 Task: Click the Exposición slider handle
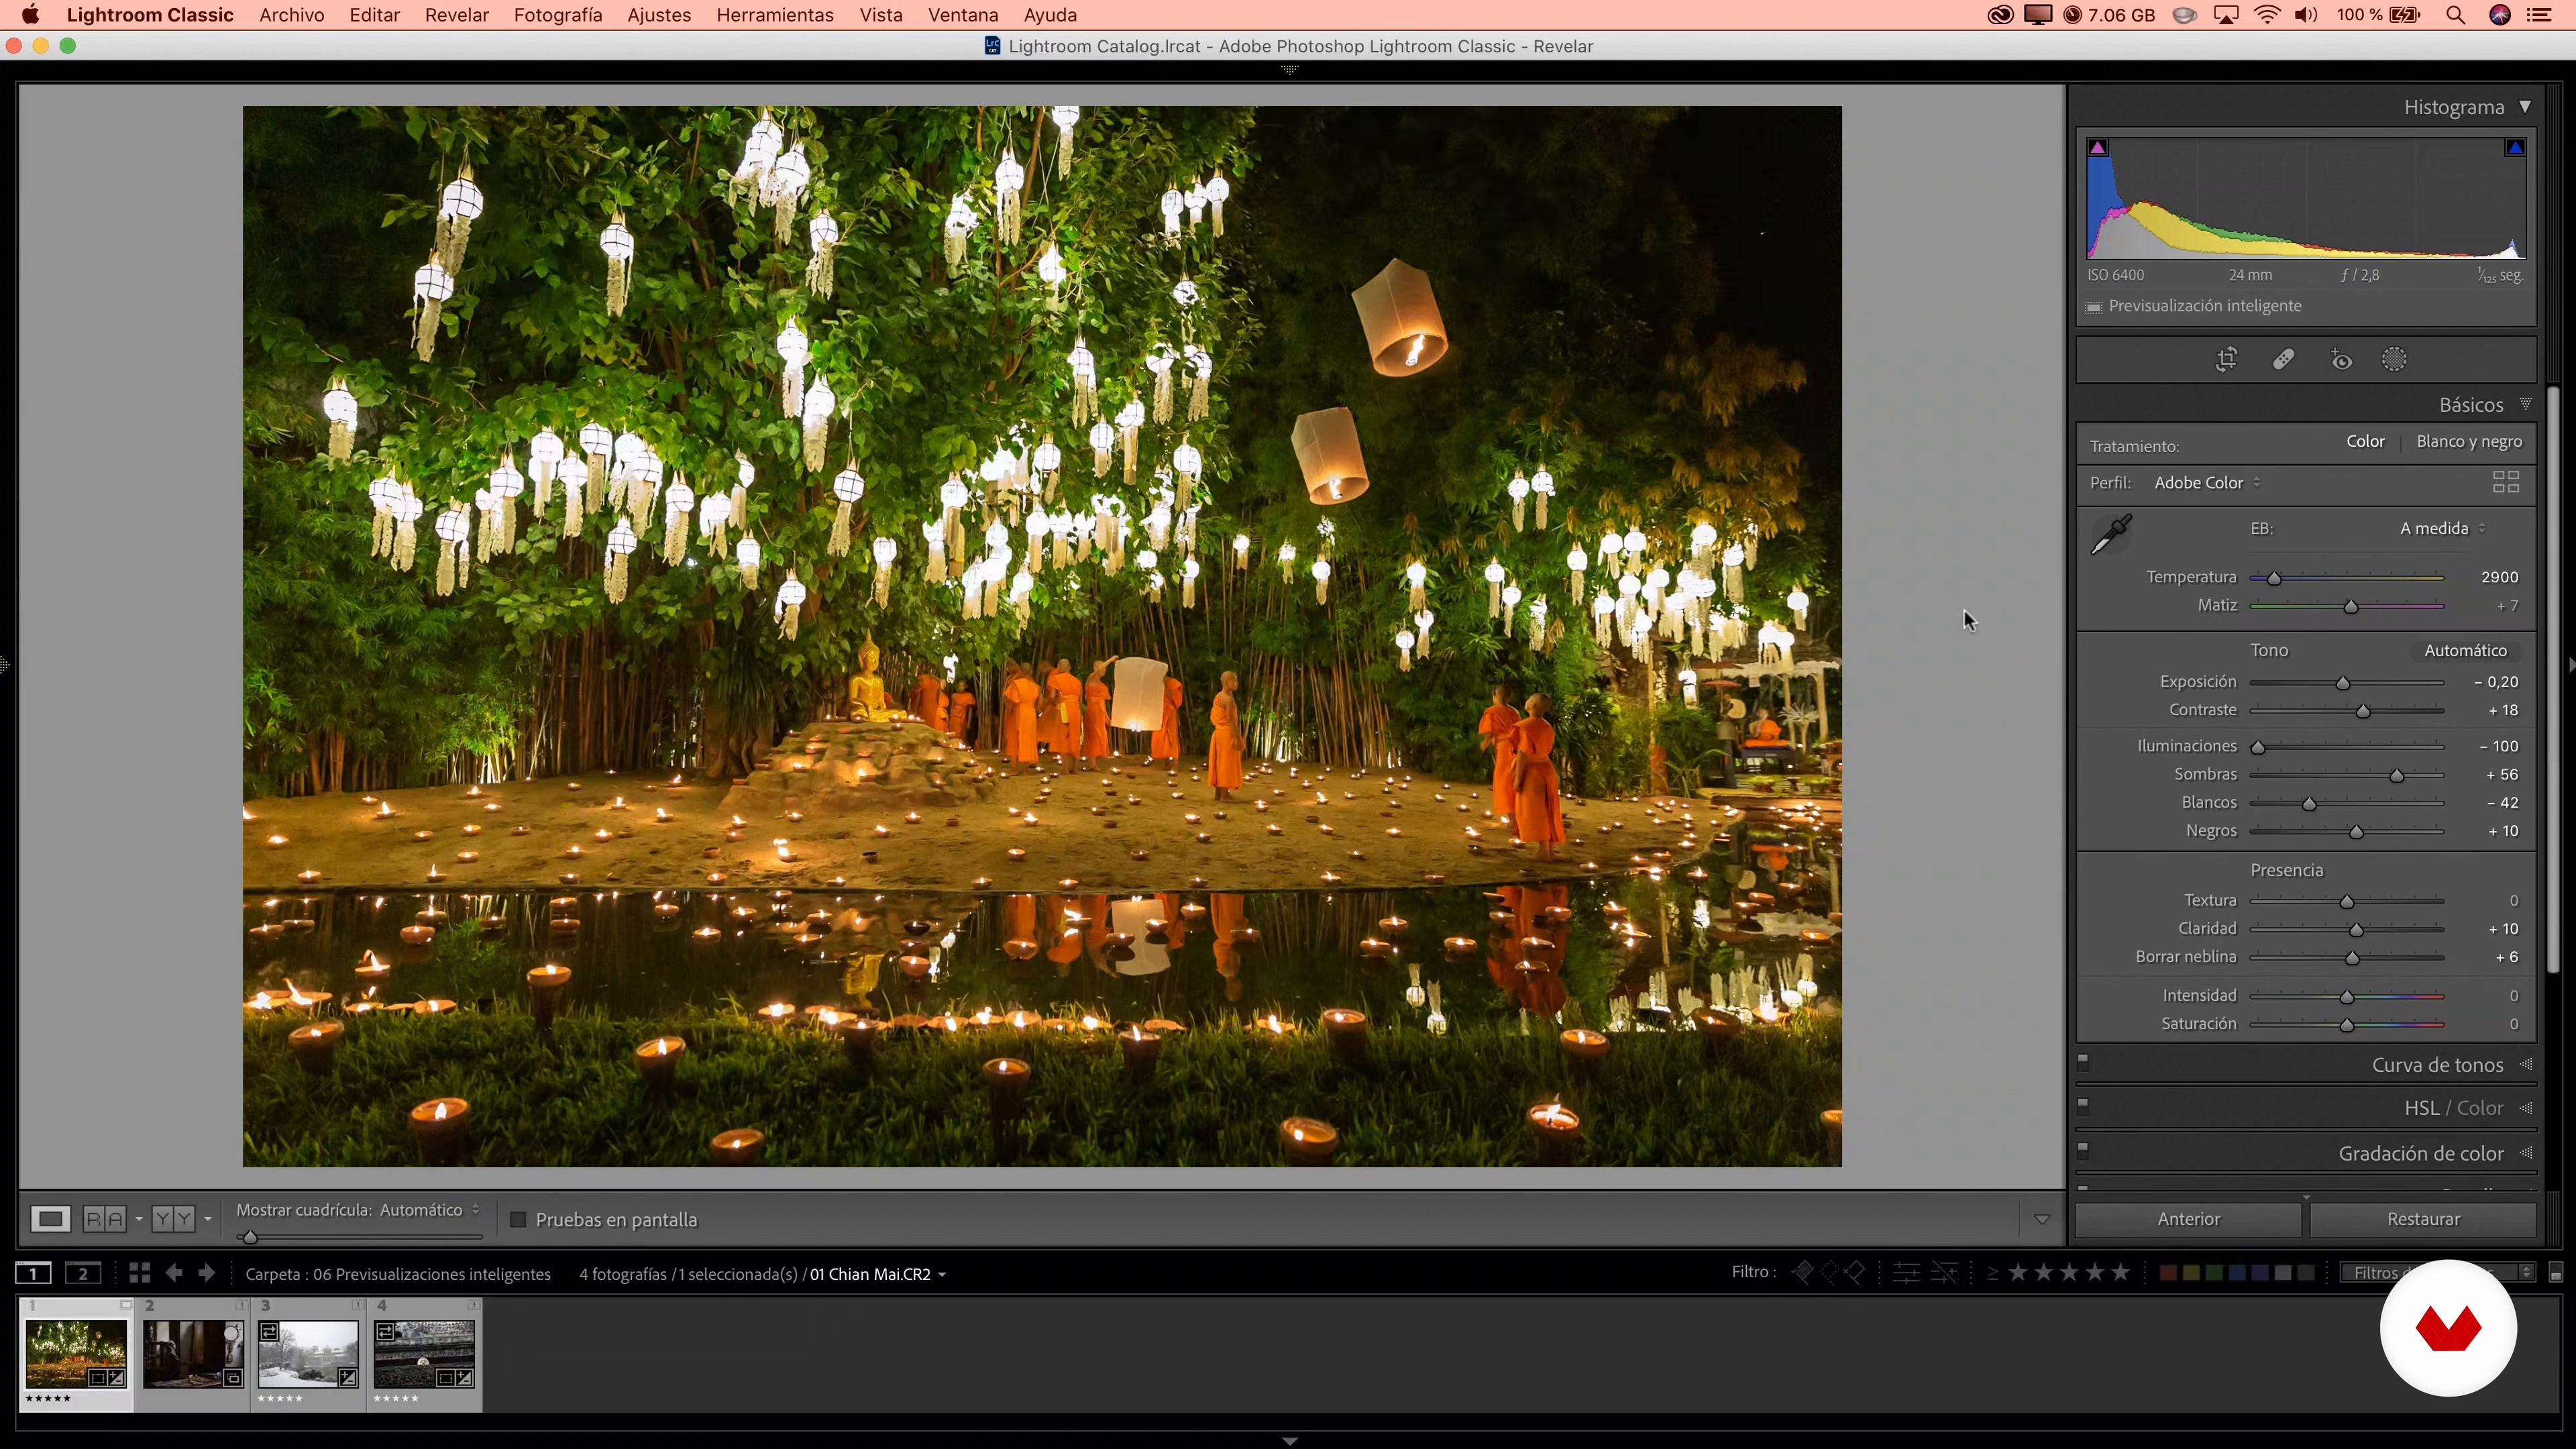pyautogui.click(x=2342, y=683)
